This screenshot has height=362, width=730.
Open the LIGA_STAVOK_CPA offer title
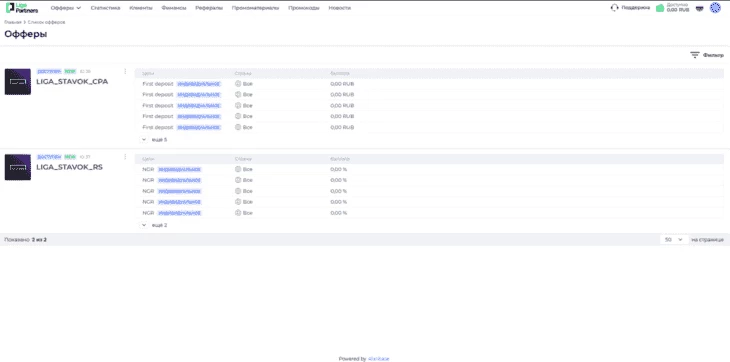click(72, 81)
